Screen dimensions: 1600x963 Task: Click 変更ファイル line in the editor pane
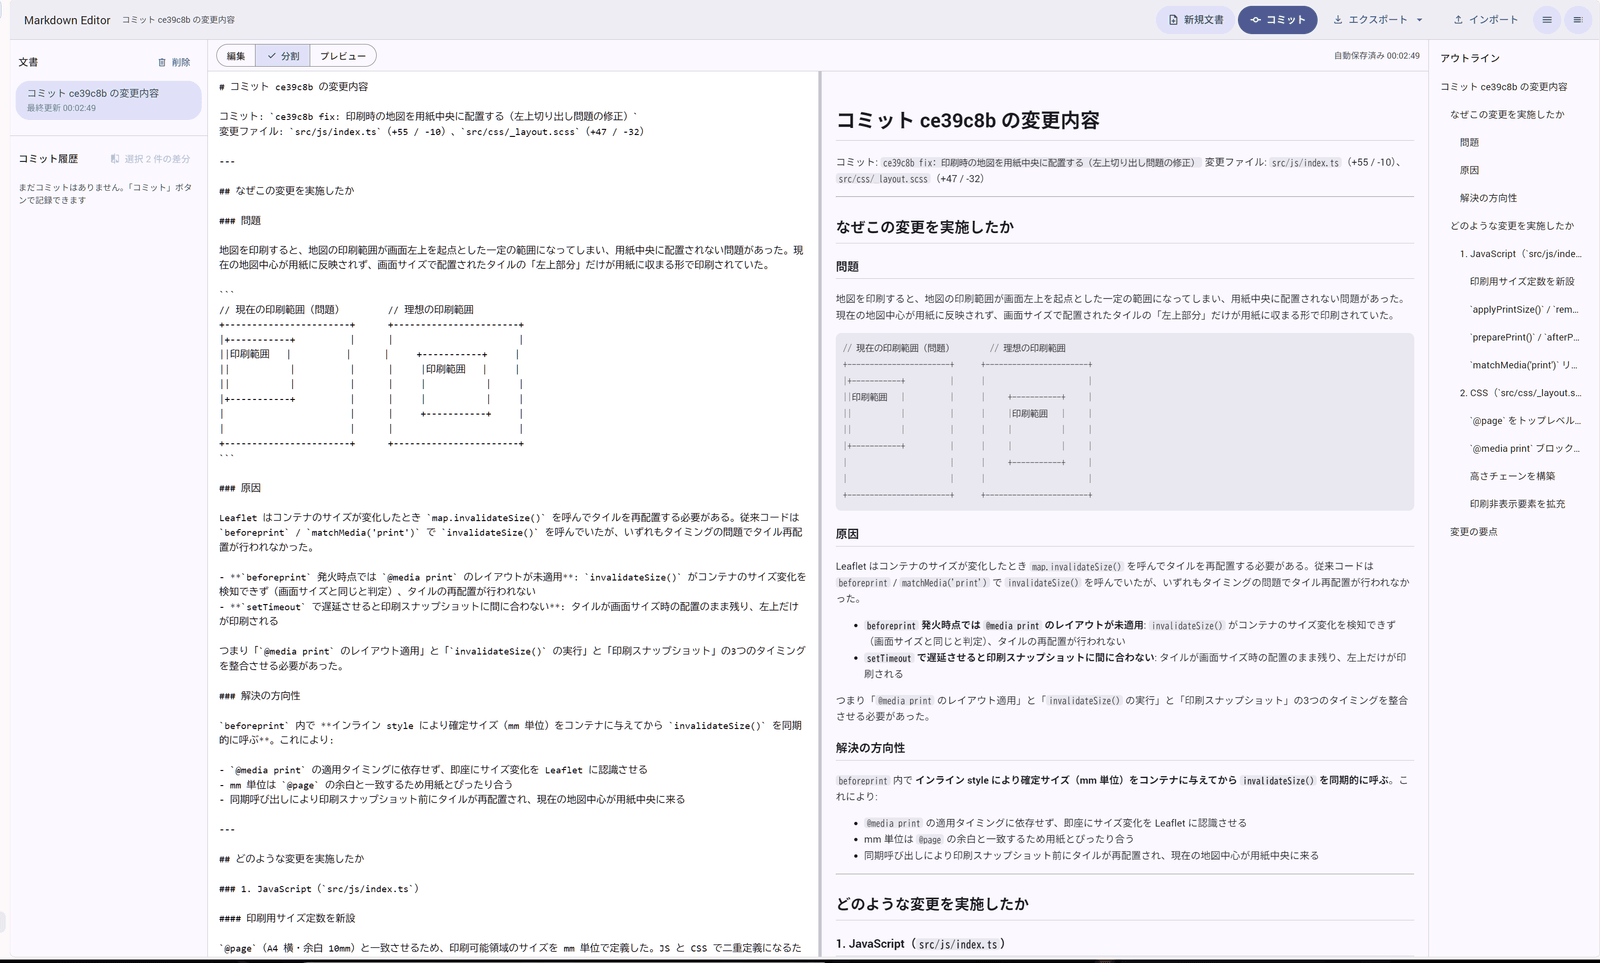click(431, 132)
